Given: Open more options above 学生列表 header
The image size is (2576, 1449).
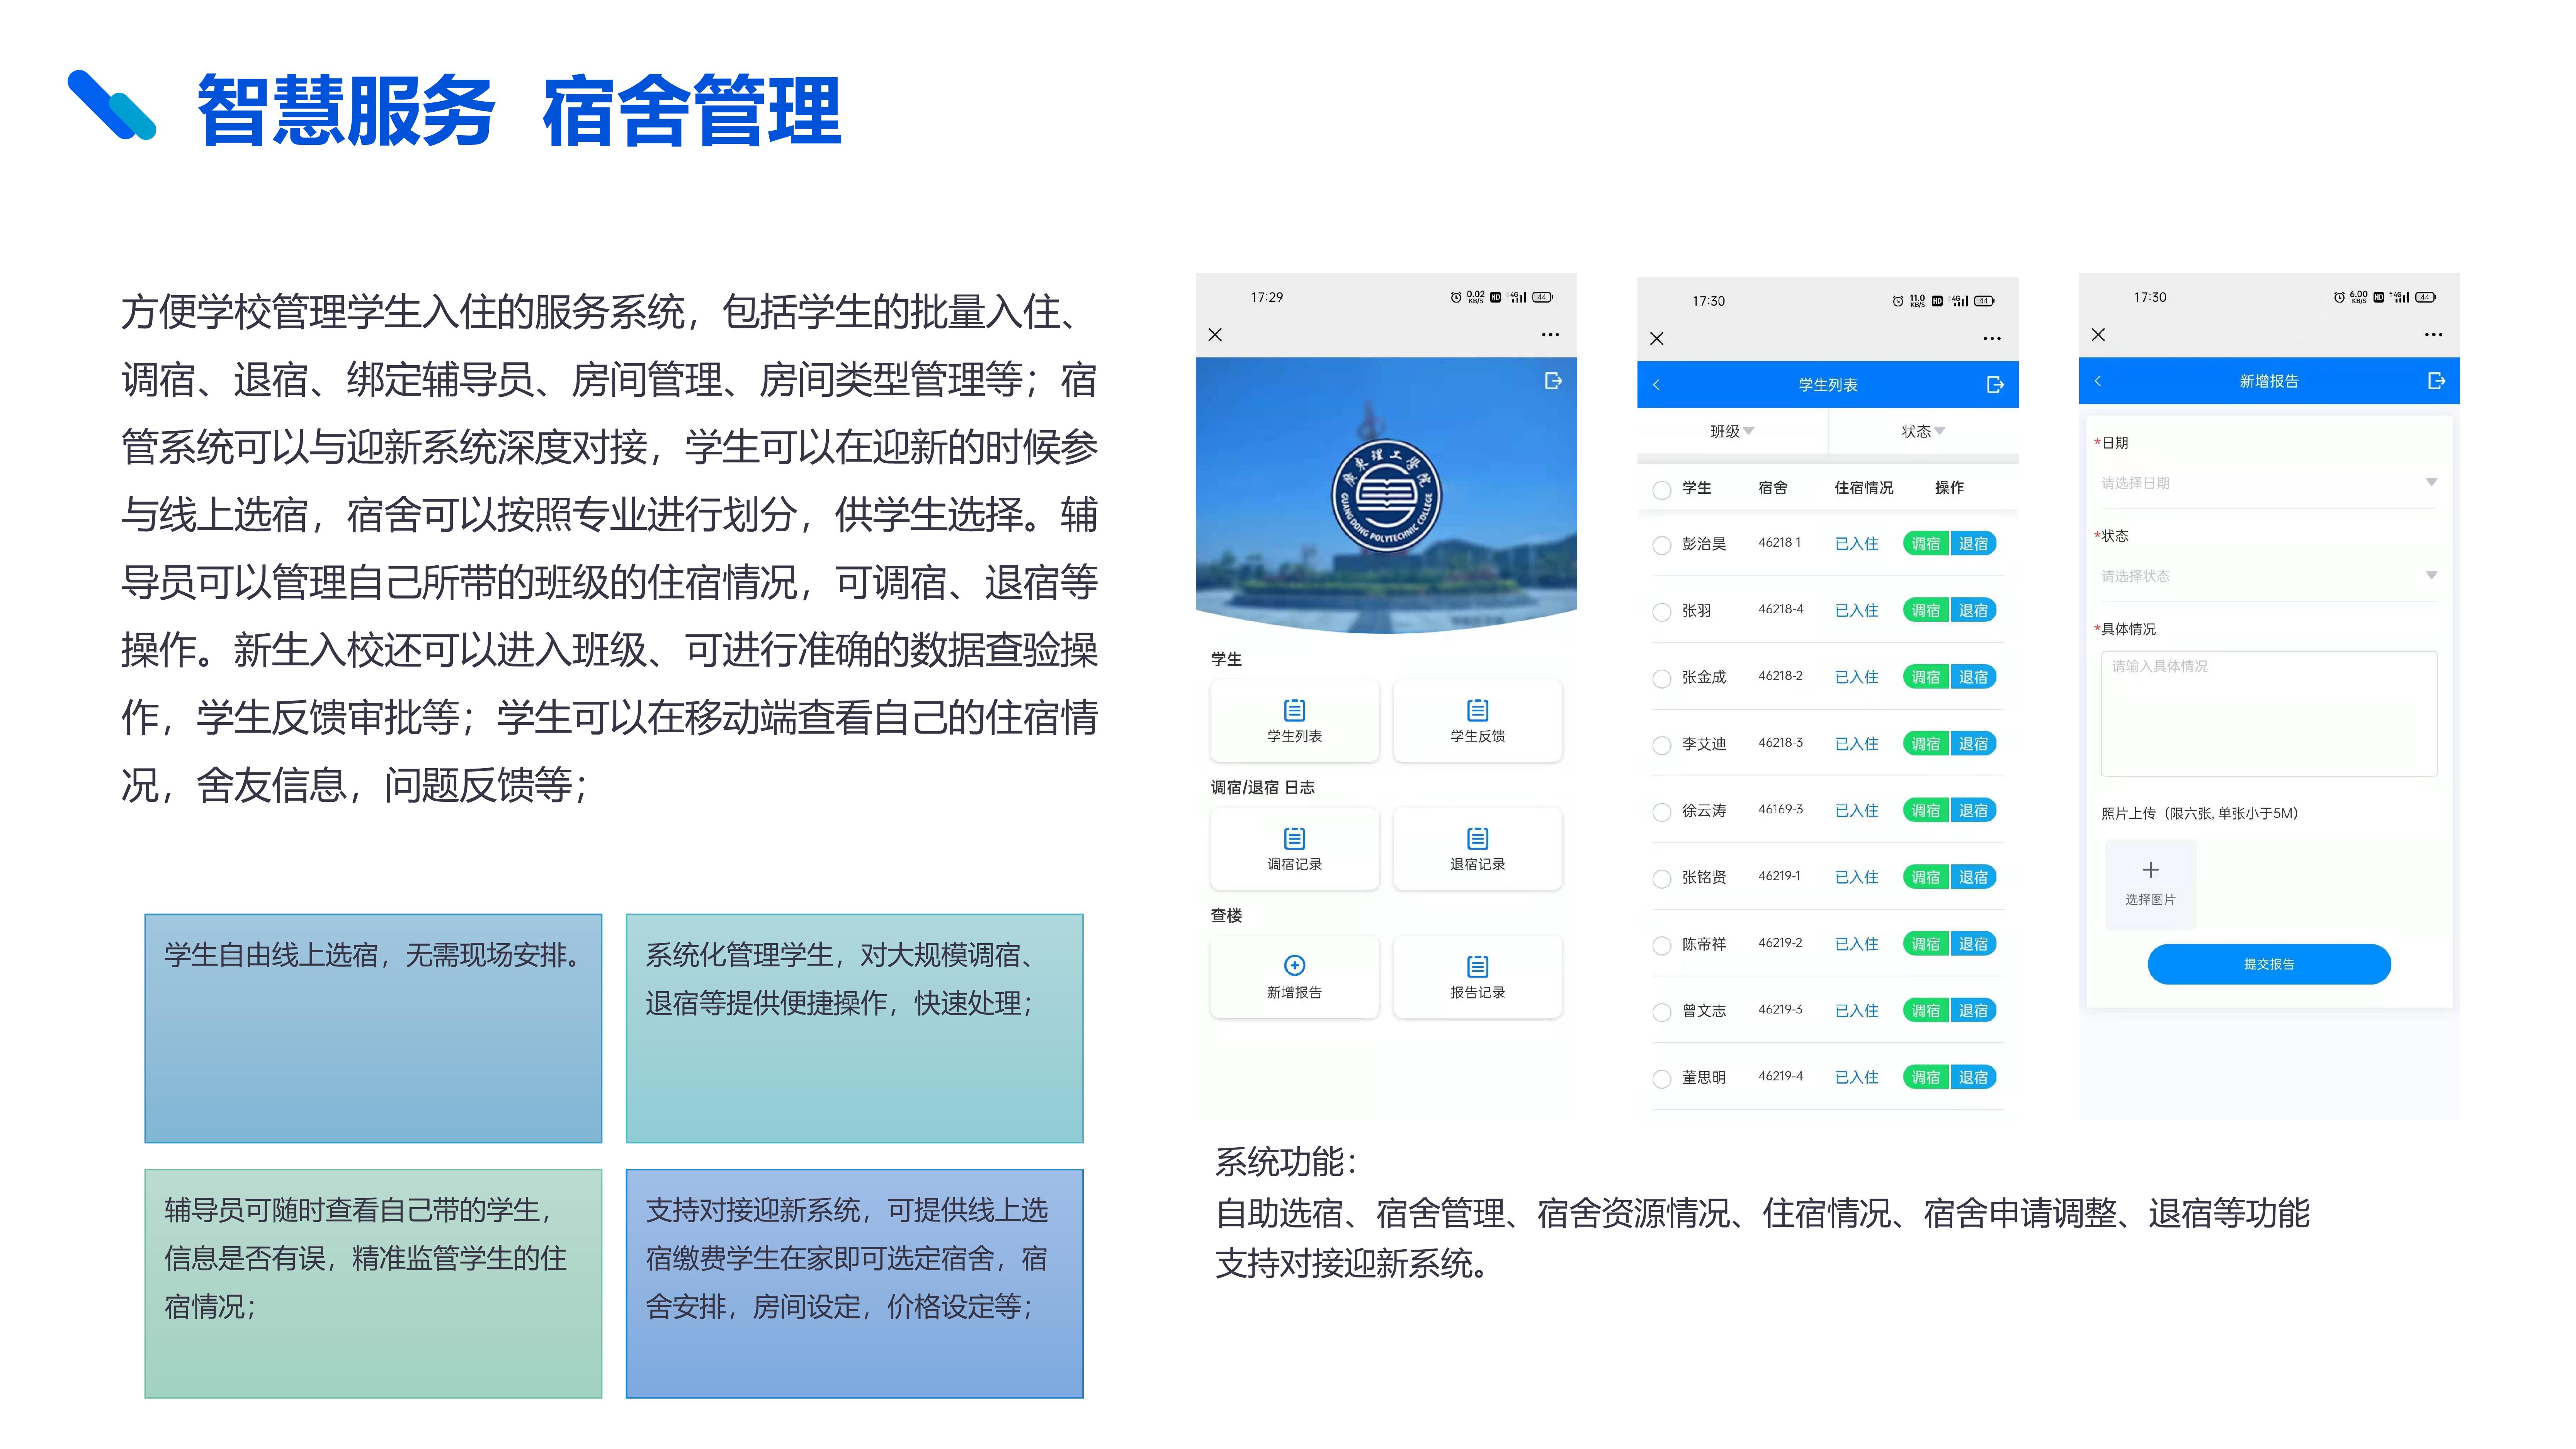Looking at the screenshot, I should click(1992, 339).
